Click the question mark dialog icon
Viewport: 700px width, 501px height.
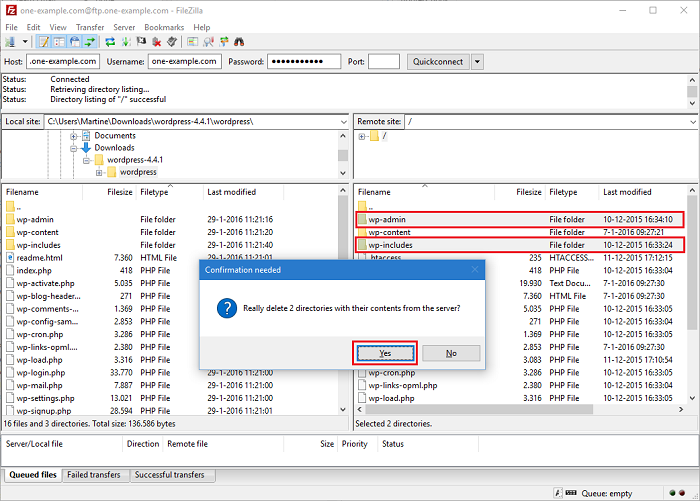tap(227, 308)
